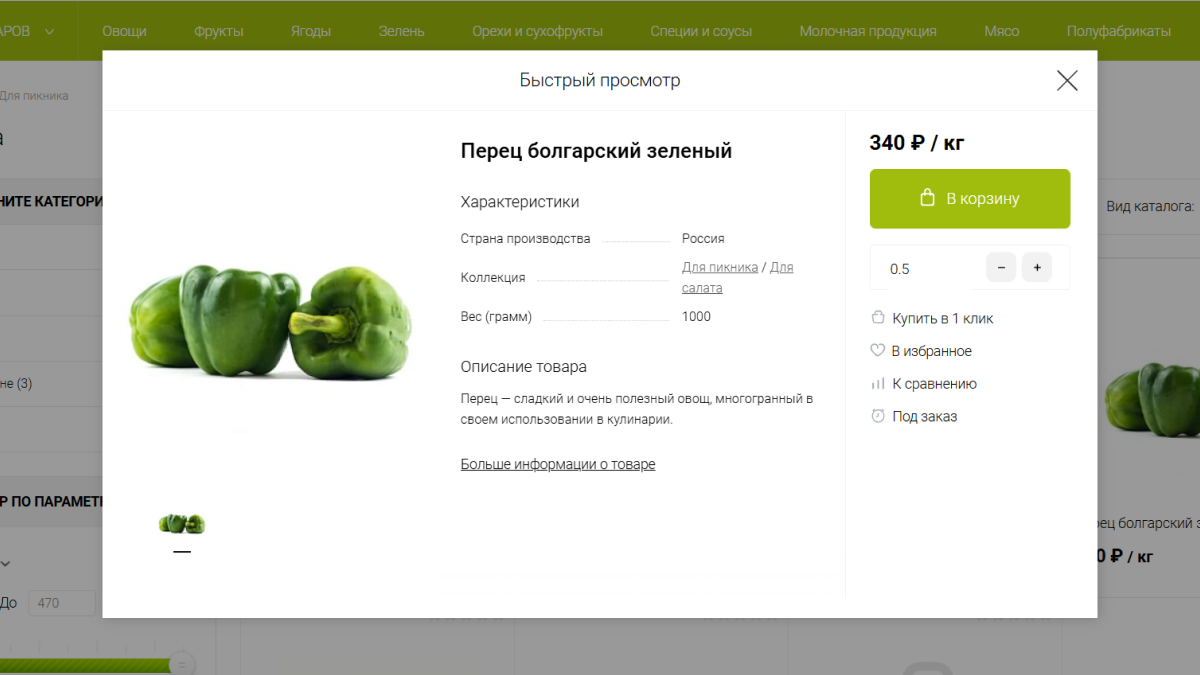
Task: Close the quick view popup
Action: pyautogui.click(x=1067, y=81)
